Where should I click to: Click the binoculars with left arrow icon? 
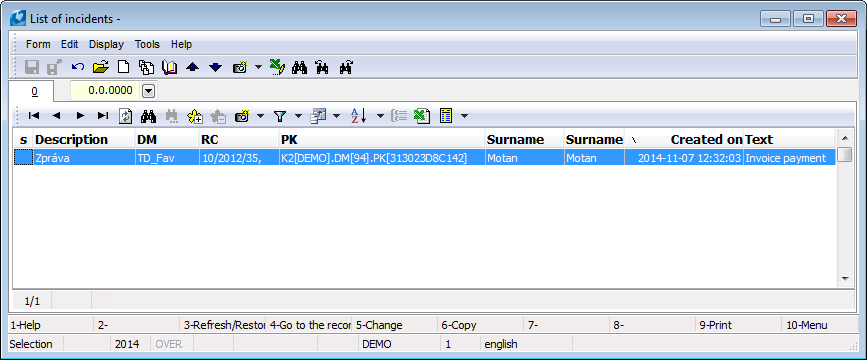coord(322,68)
